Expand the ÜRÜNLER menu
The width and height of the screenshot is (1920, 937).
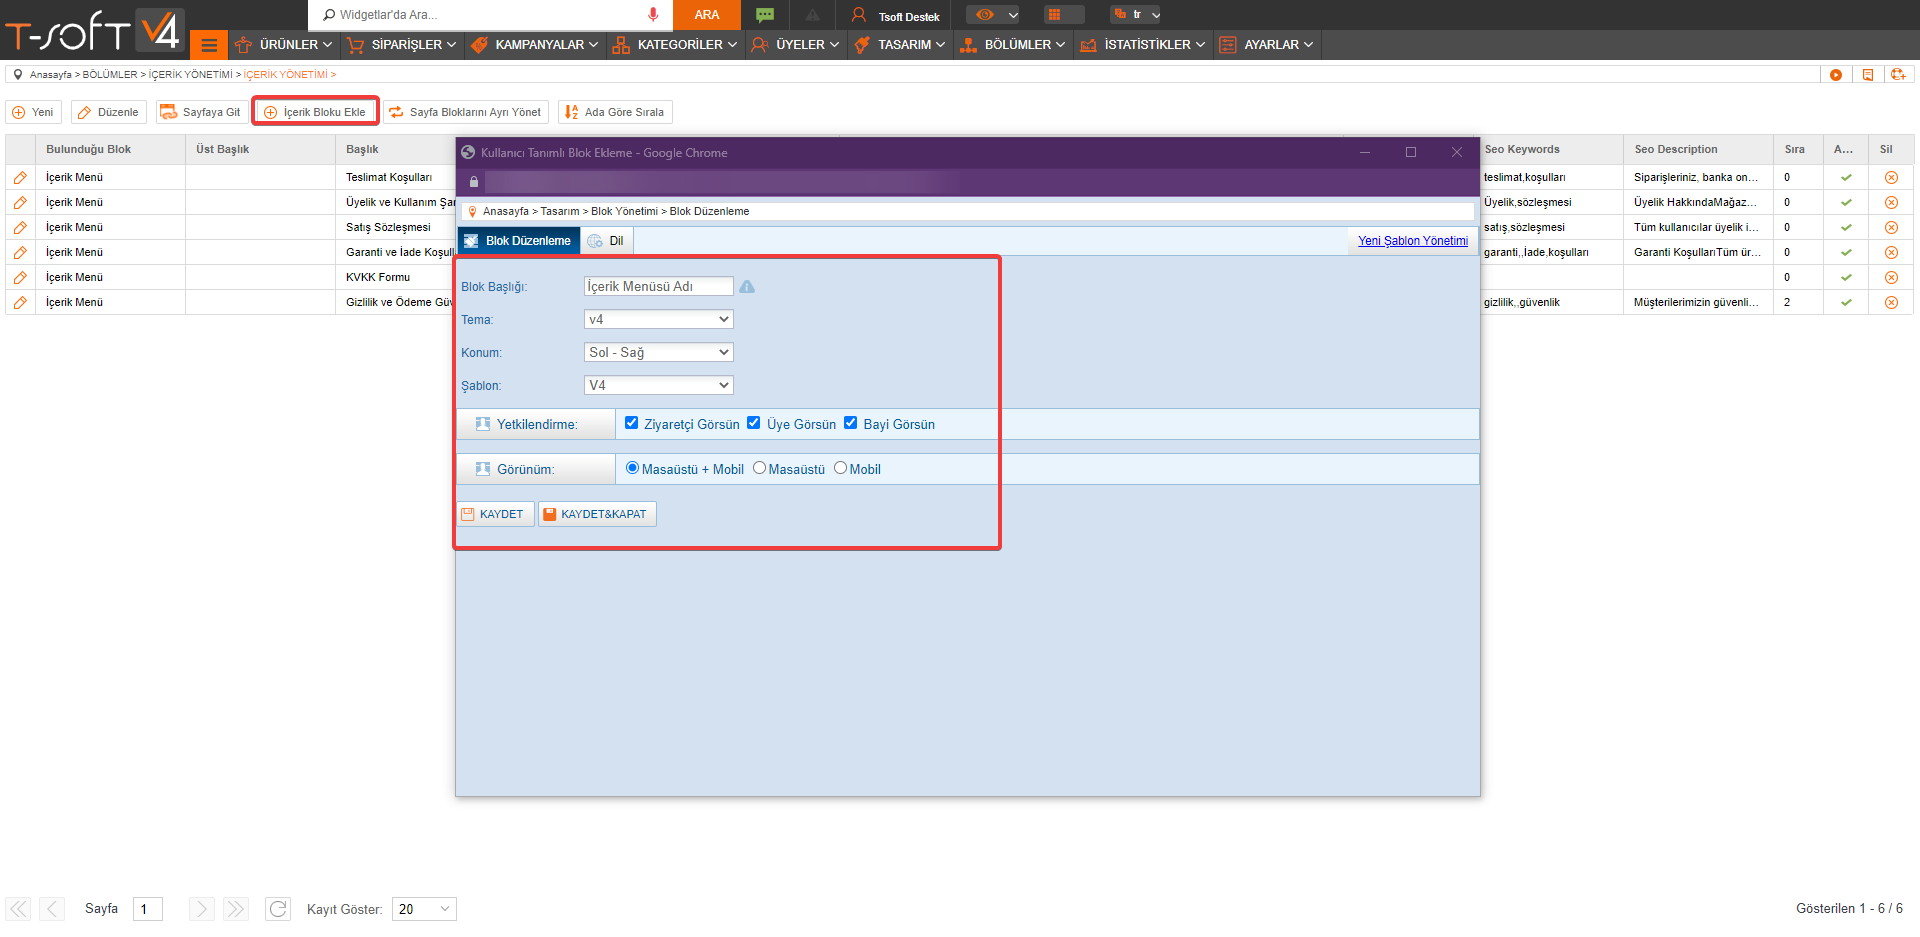click(284, 45)
